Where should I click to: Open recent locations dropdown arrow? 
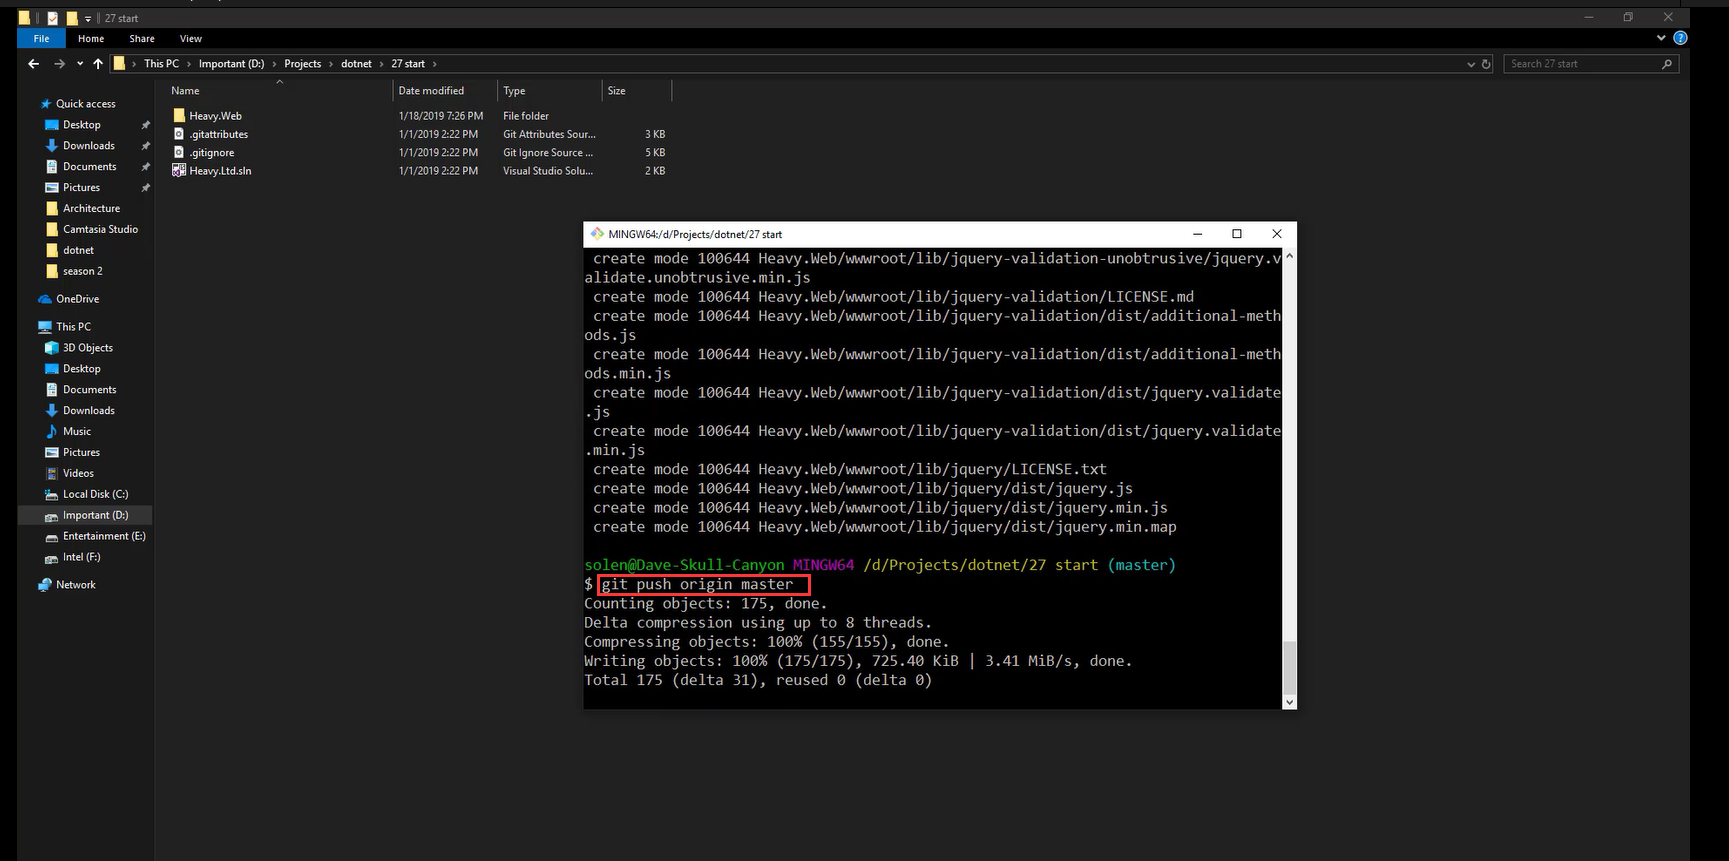tap(80, 64)
